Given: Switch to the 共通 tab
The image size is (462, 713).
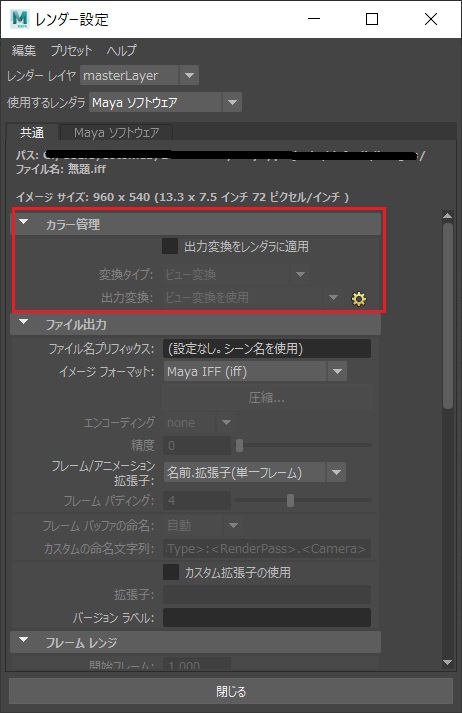Looking at the screenshot, I should tap(32, 132).
